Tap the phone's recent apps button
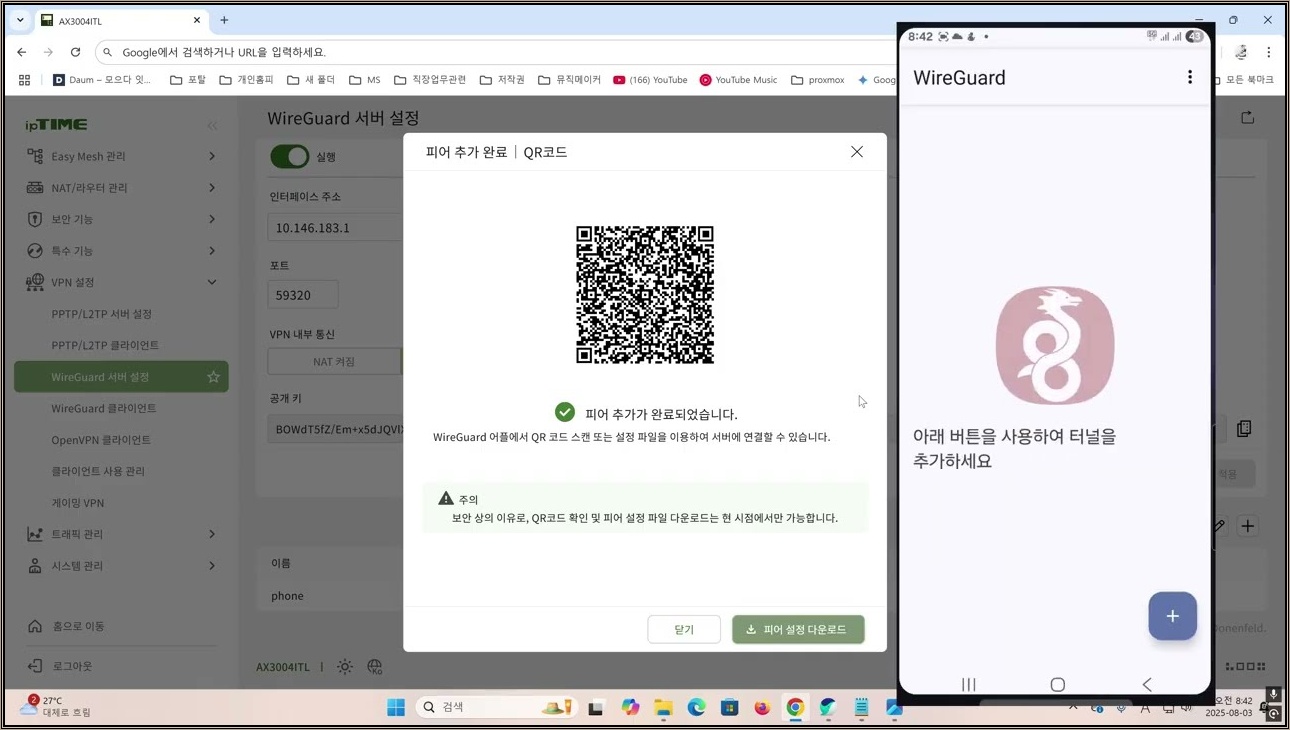Screen dimensions: 1290x730 point(968,684)
